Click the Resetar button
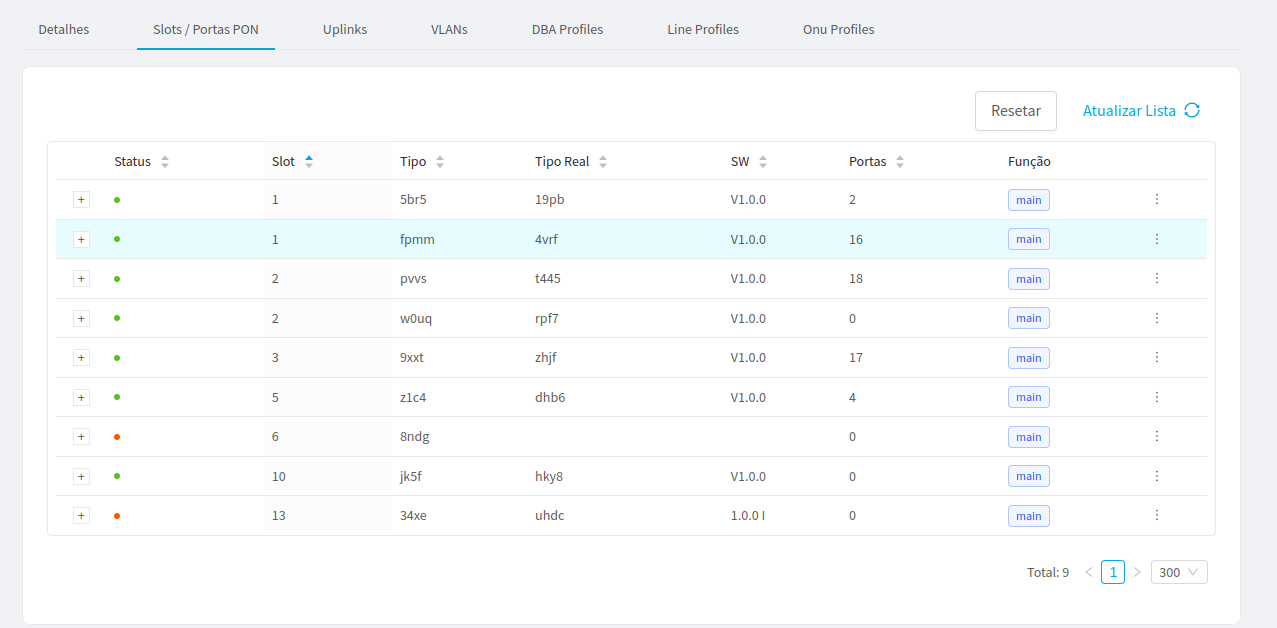 [1015, 111]
